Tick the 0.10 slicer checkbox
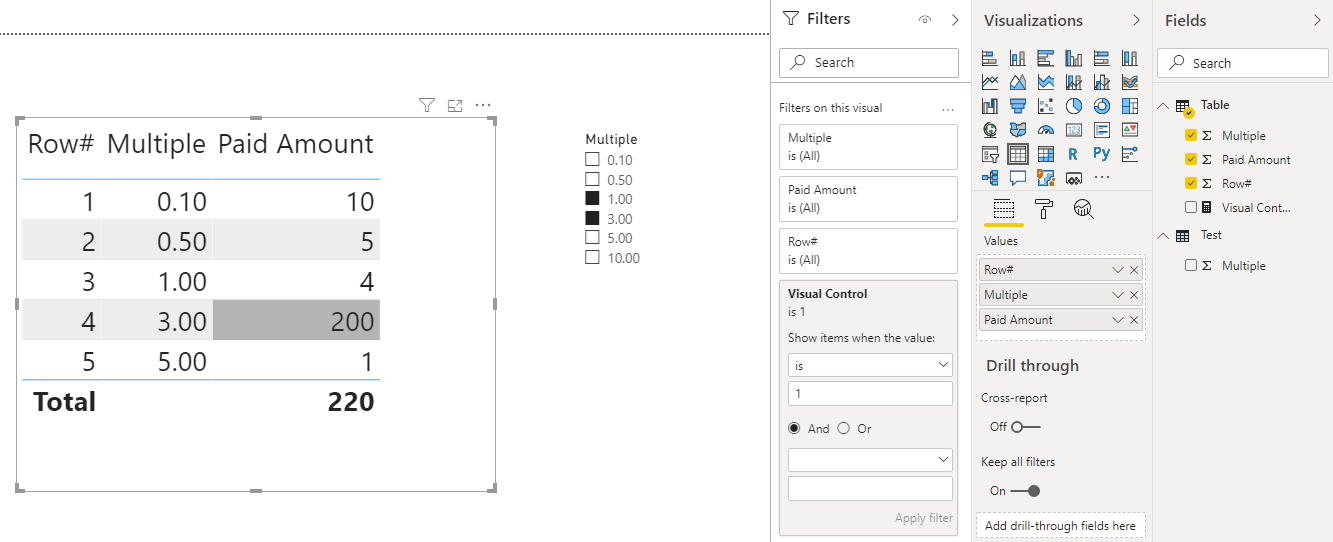 (592, 160)
